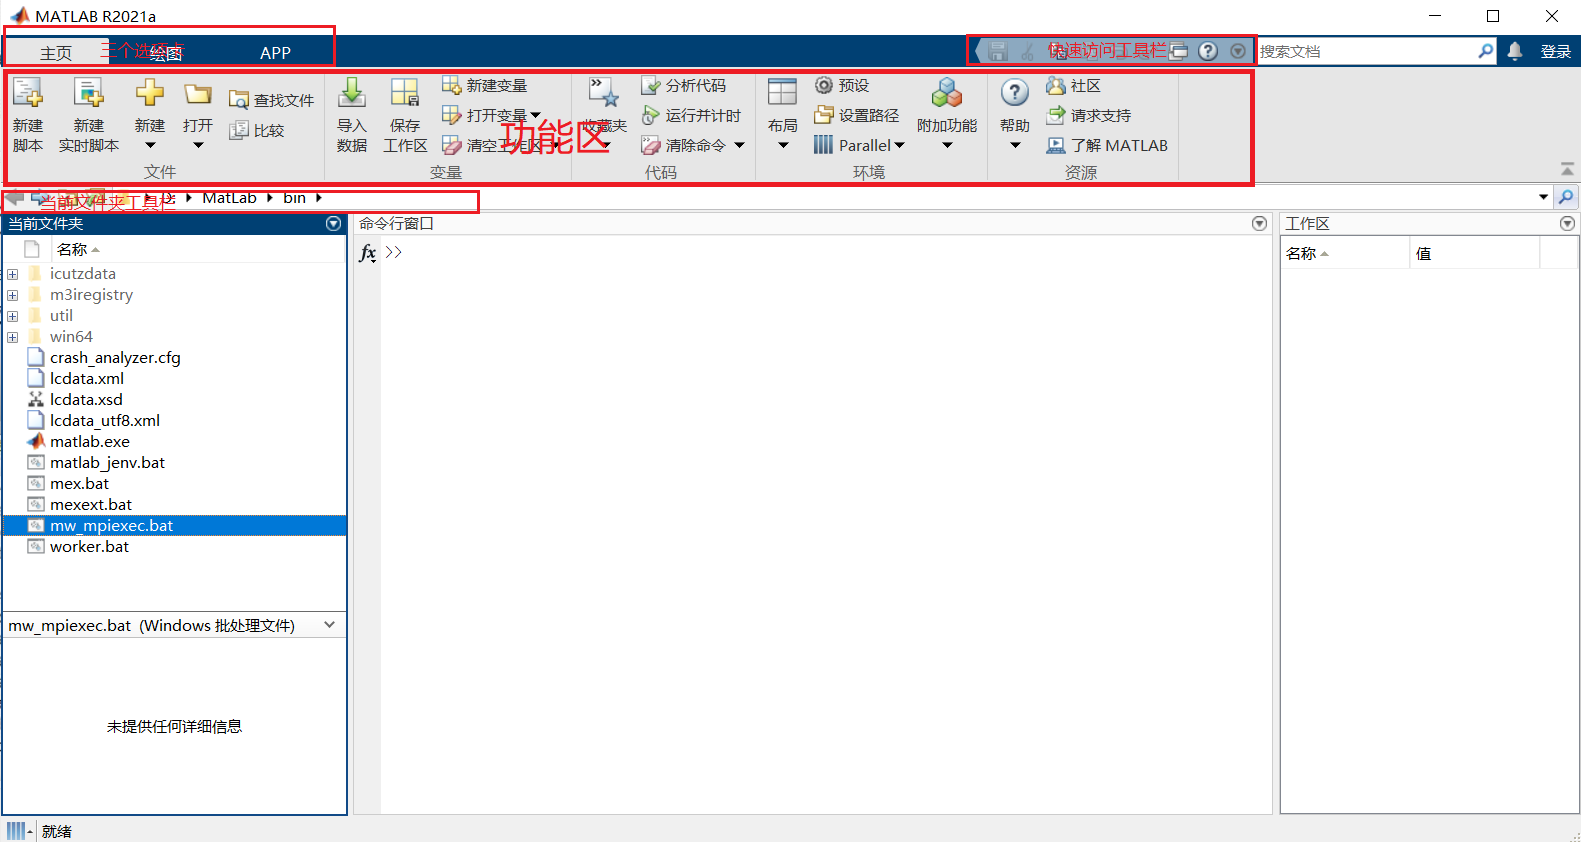Click Run and Time (运行并计时)
The width and height of the screenshot is (1581, 842).
(x=691, y=115)
